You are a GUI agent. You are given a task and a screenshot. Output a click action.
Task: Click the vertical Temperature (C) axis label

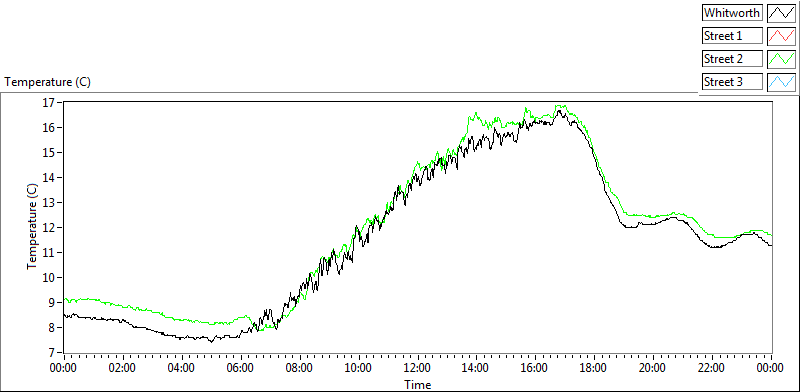tap(32, 227)
